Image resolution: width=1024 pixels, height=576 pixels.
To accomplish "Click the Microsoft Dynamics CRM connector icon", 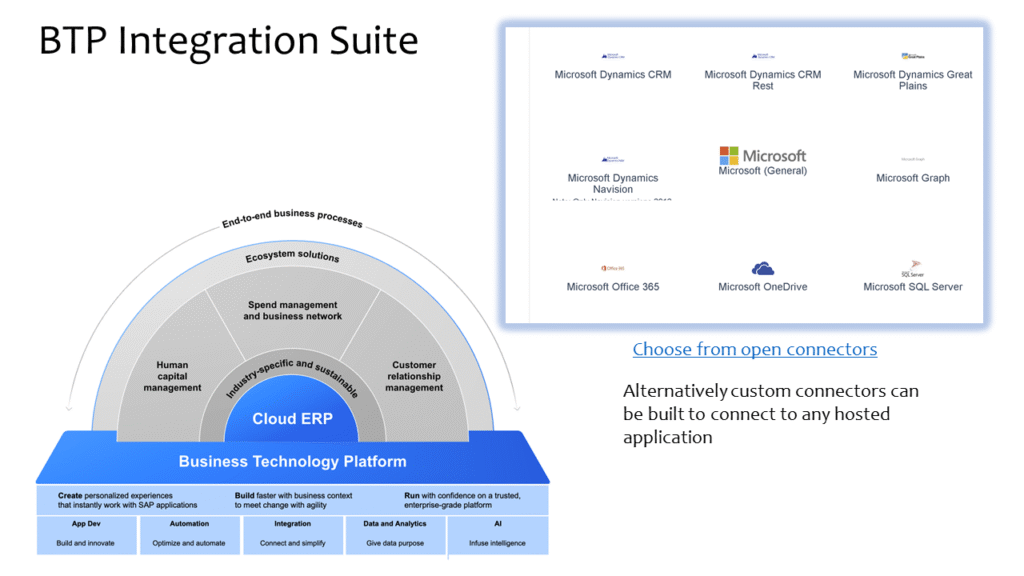I will 612,57.
